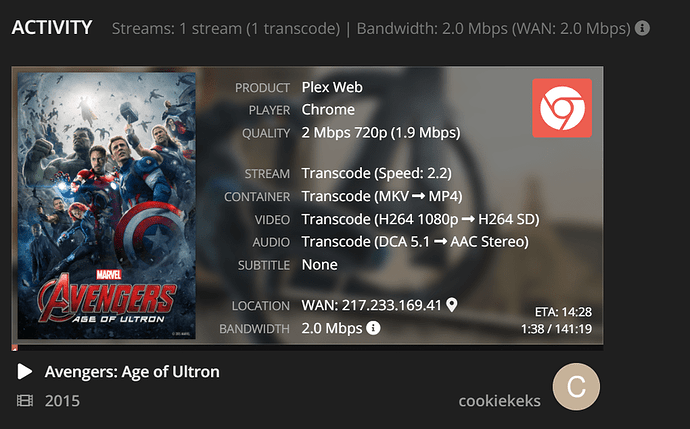This screenshot has width=690, height=429.
Task: Click the 2015 year link
Action: pos(62,401)
